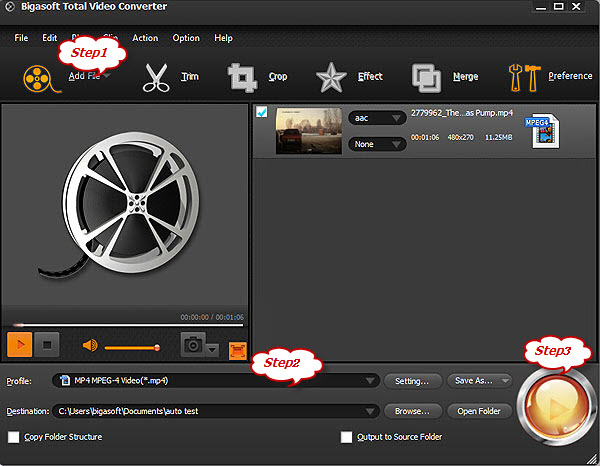Click the Merge text label
Viewport: 600px width, 466px height.
[466, 77]
